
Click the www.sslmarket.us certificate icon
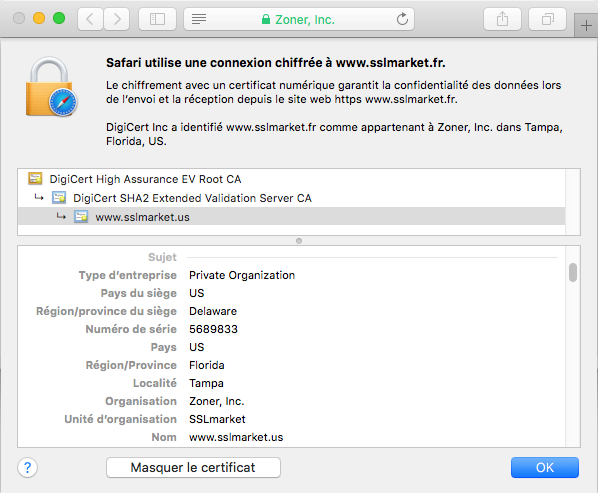tap(81, 217)
